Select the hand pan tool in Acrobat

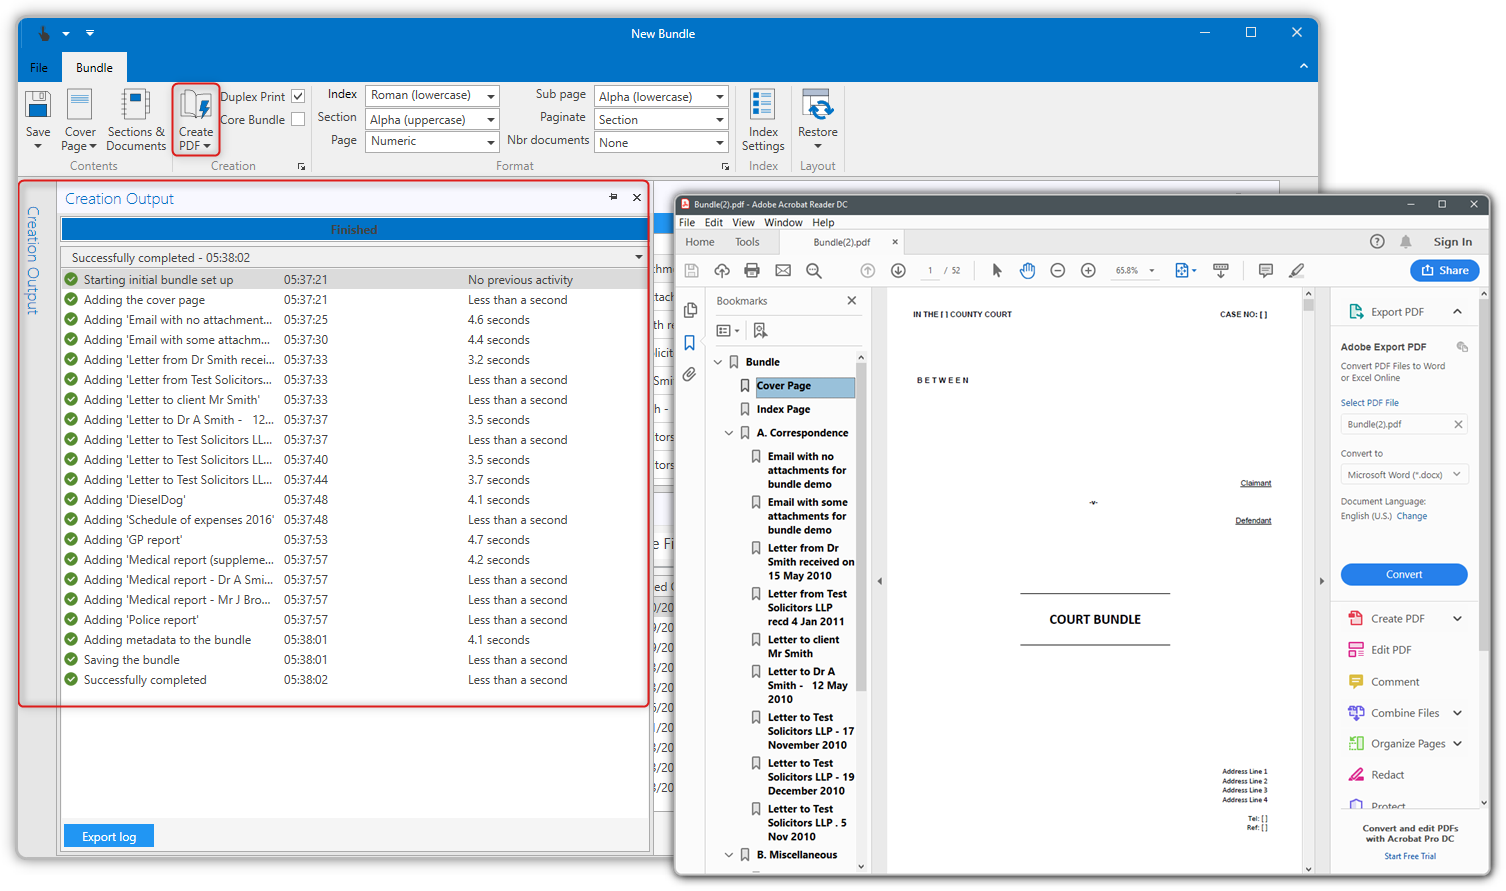(1027, 271)
